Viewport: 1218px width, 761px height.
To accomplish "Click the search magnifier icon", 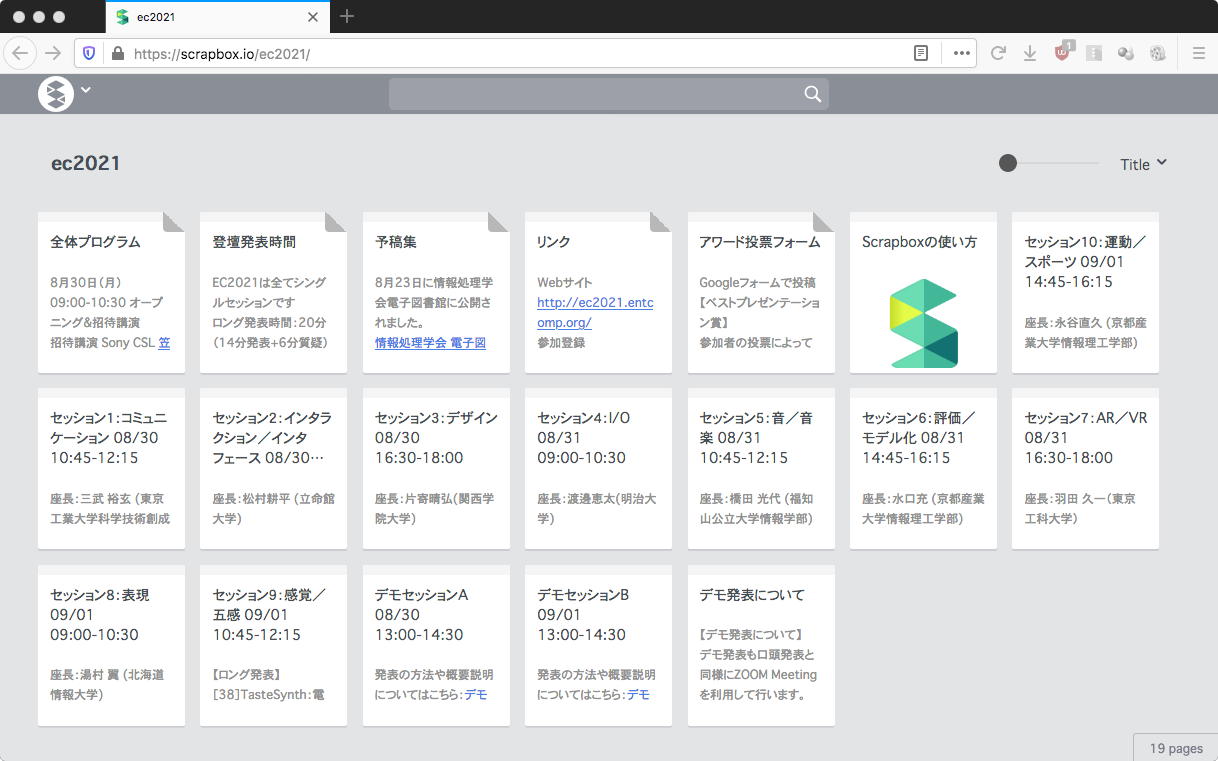I will (x=812, y=94).
